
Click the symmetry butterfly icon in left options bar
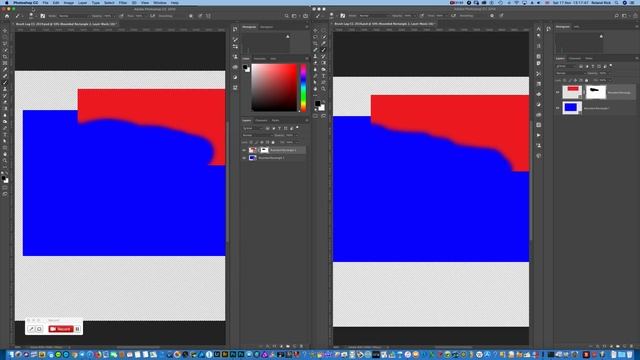coord(209,16)
